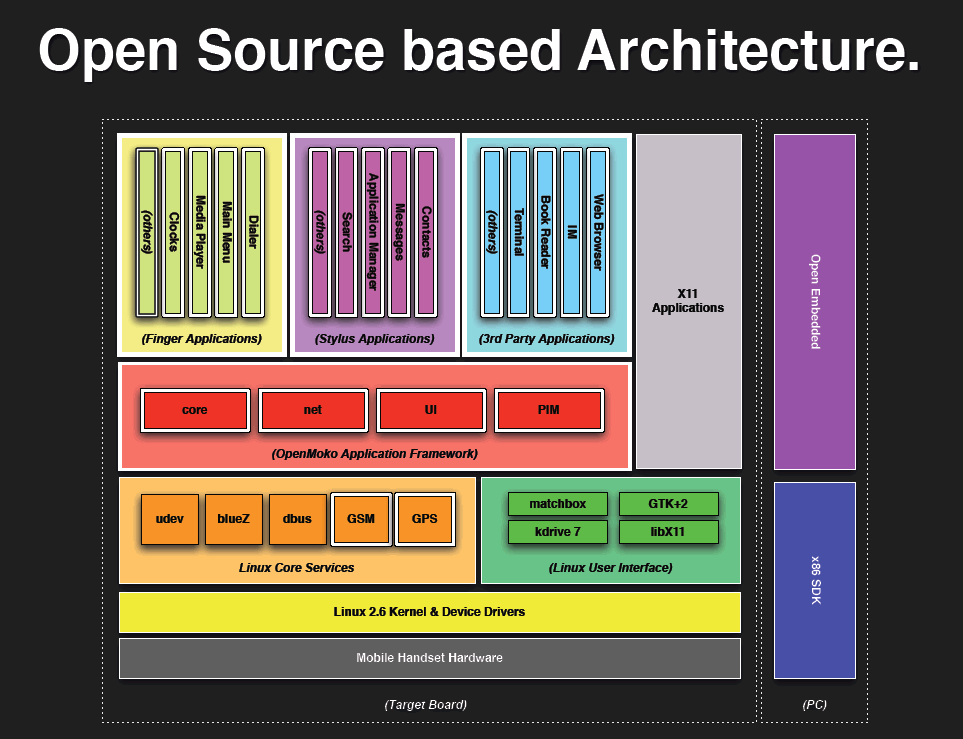The height and width of the screenshot is (739, 963).
Task: Select the red UI box
Action: [x=431, y=410]
